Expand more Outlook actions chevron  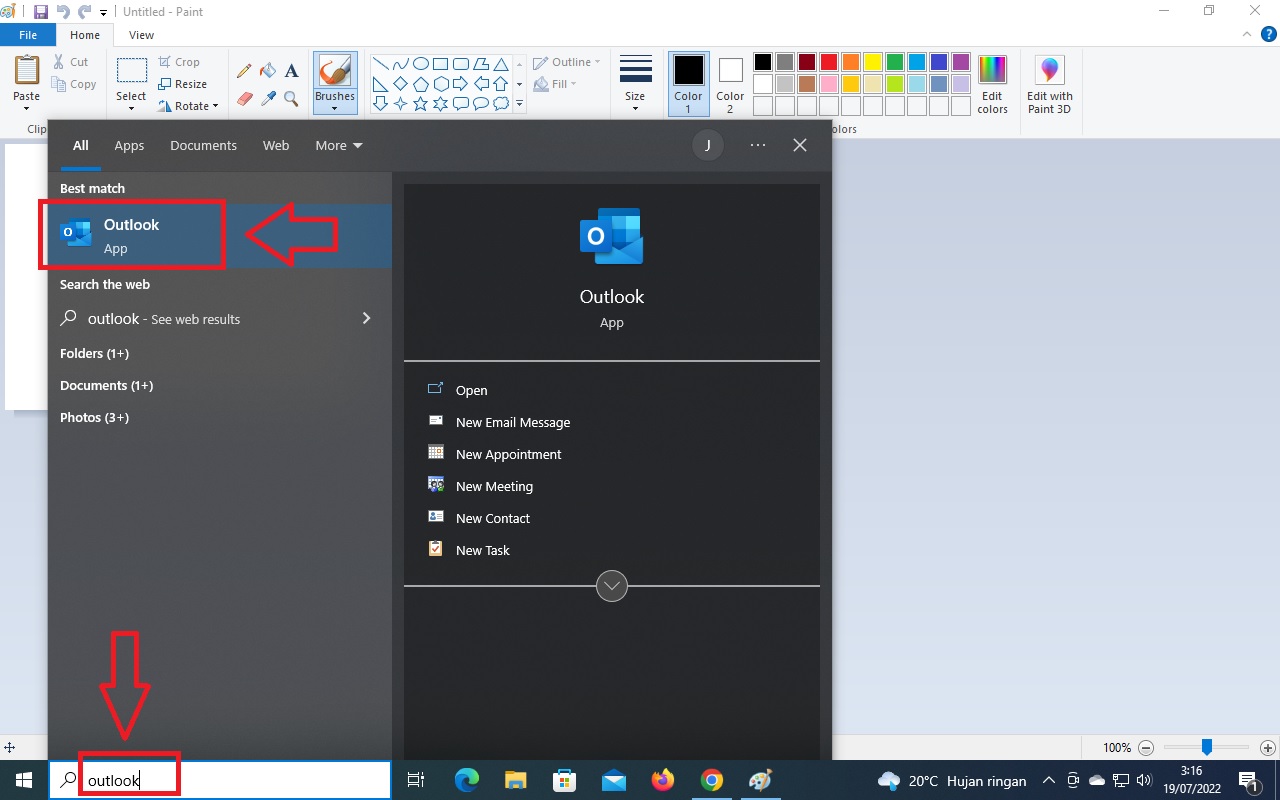coord(611,586)
